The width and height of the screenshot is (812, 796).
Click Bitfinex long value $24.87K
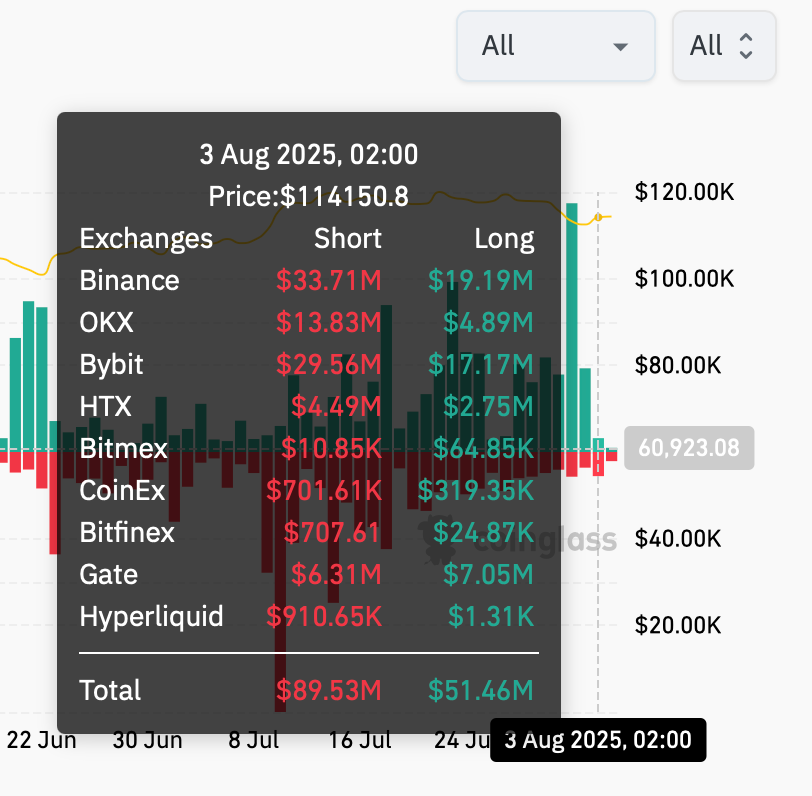(483, 532)
